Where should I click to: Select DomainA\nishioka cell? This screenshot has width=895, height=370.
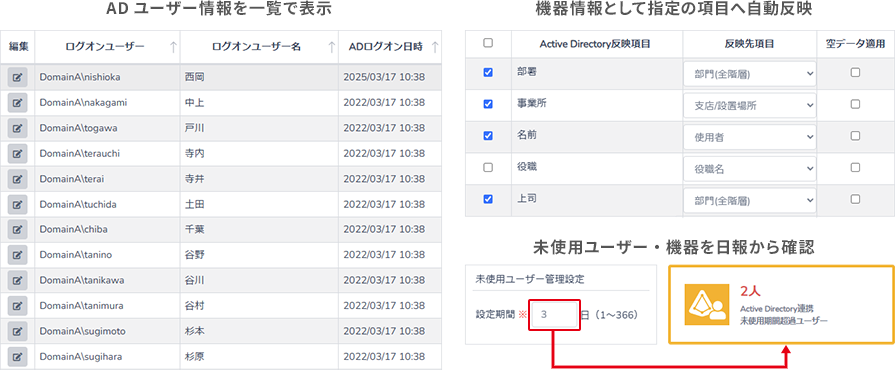(x=107, y=77)
